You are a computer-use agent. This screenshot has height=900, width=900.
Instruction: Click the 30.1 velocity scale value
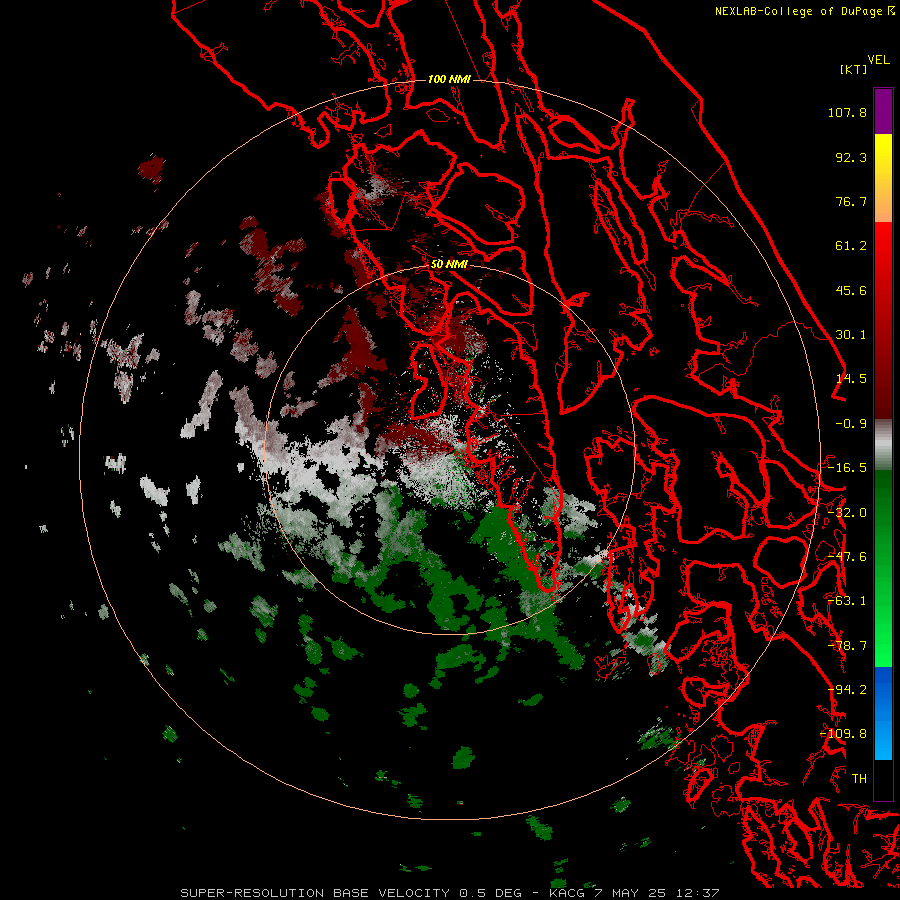(851, 335)
